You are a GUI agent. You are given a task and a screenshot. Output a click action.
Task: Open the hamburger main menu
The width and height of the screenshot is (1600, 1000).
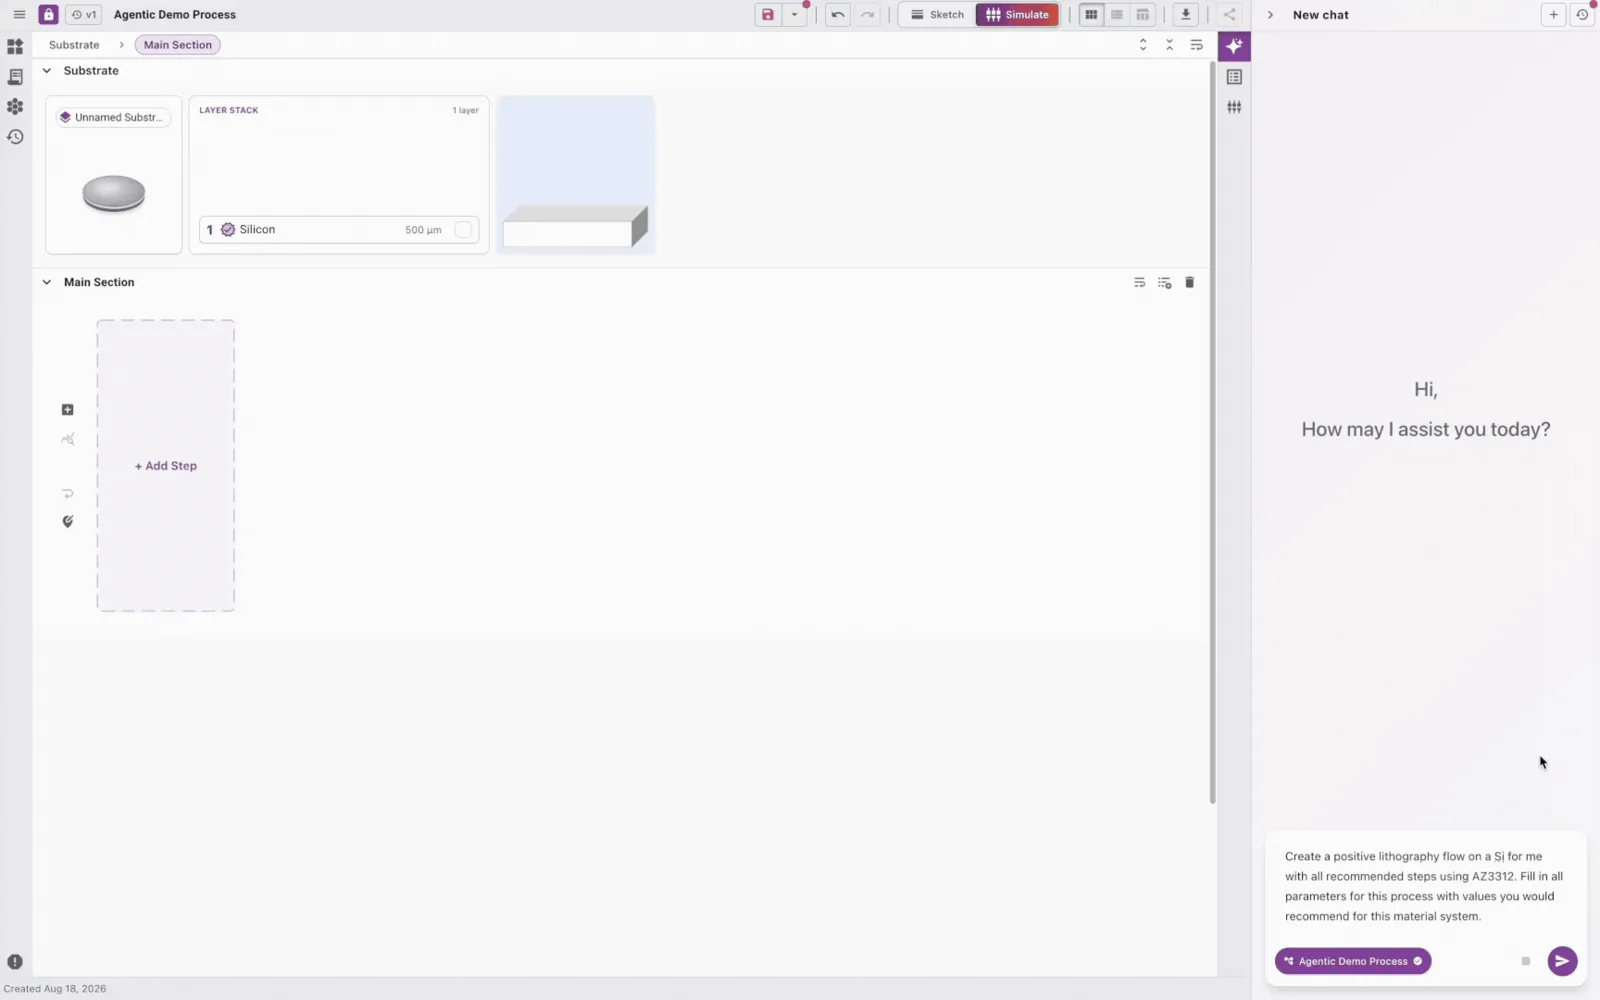[19, 15]
